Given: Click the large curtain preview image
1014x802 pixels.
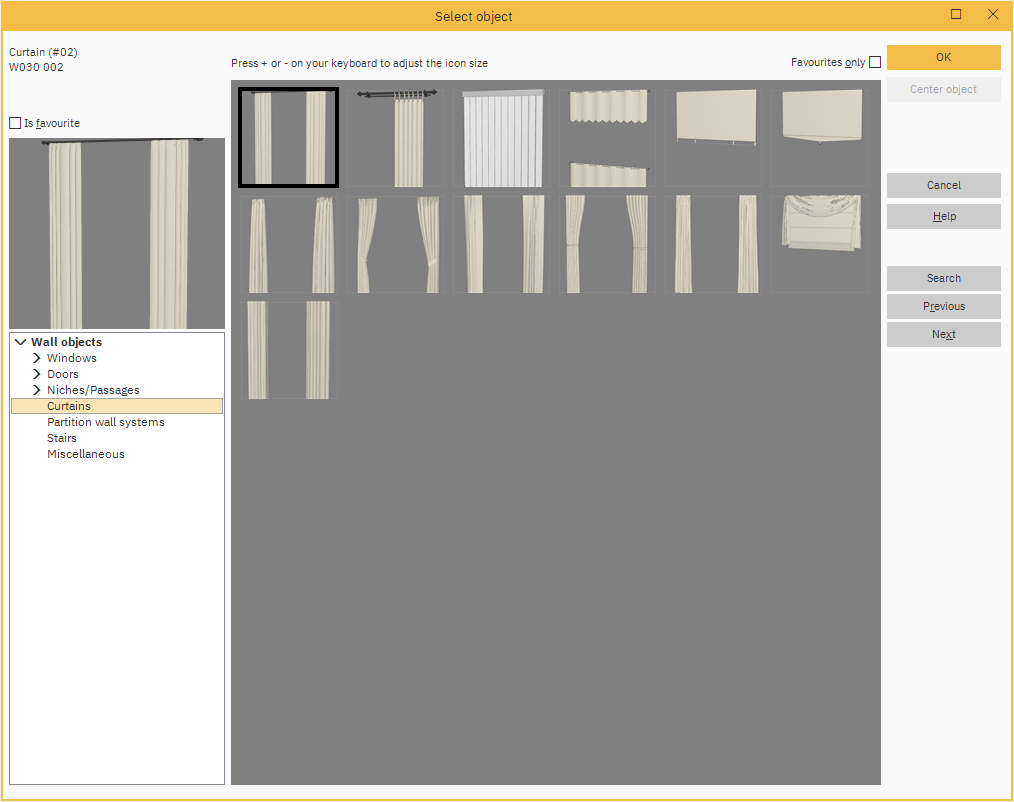Looking at the screenshot, I should tap(117, 234).
